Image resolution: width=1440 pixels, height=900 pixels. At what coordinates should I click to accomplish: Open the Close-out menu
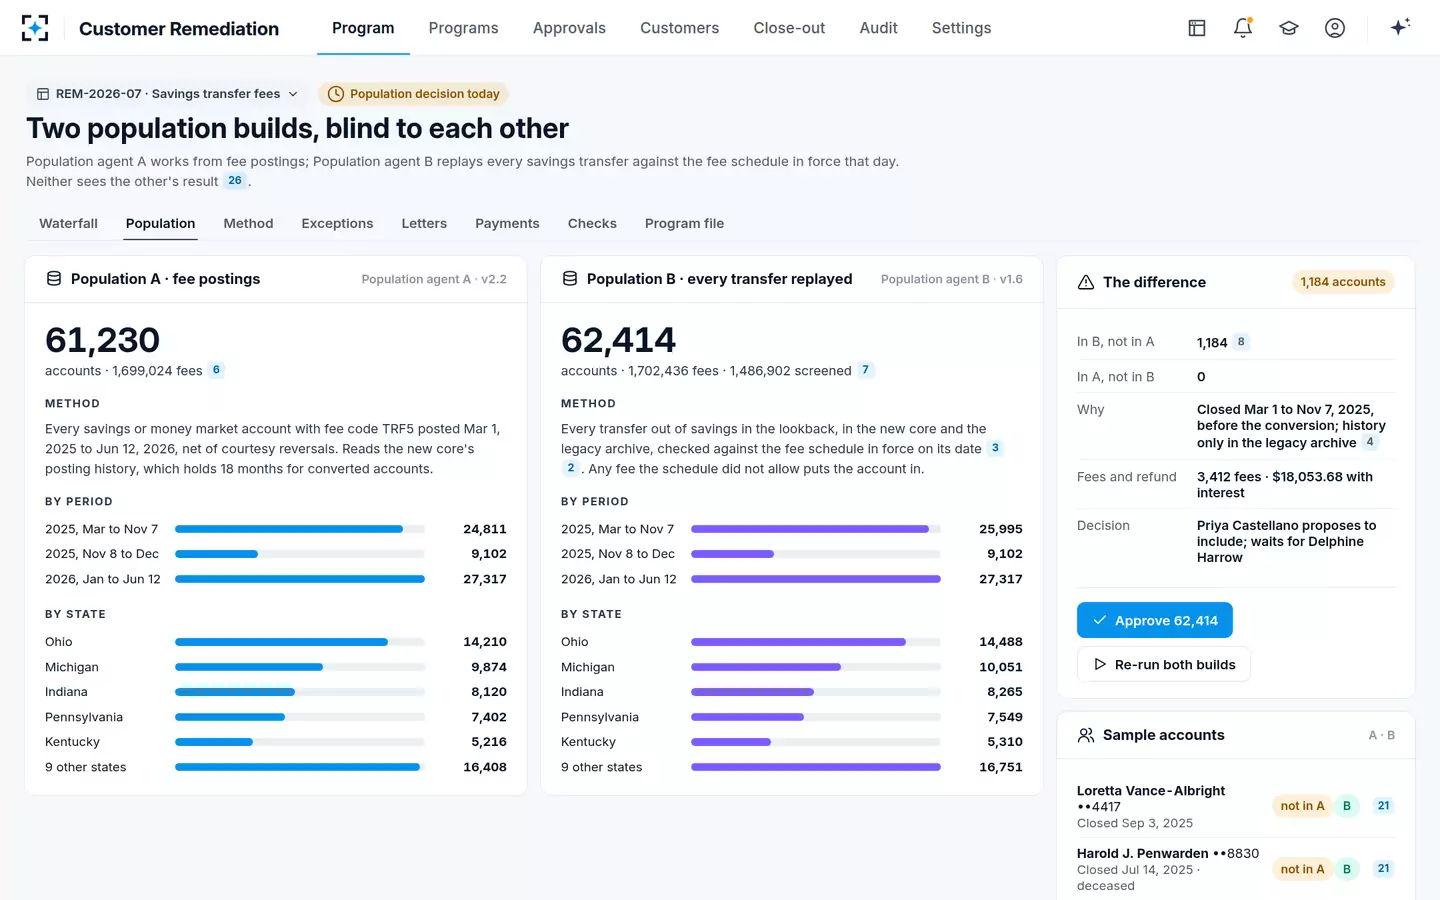tap(789, 28)
